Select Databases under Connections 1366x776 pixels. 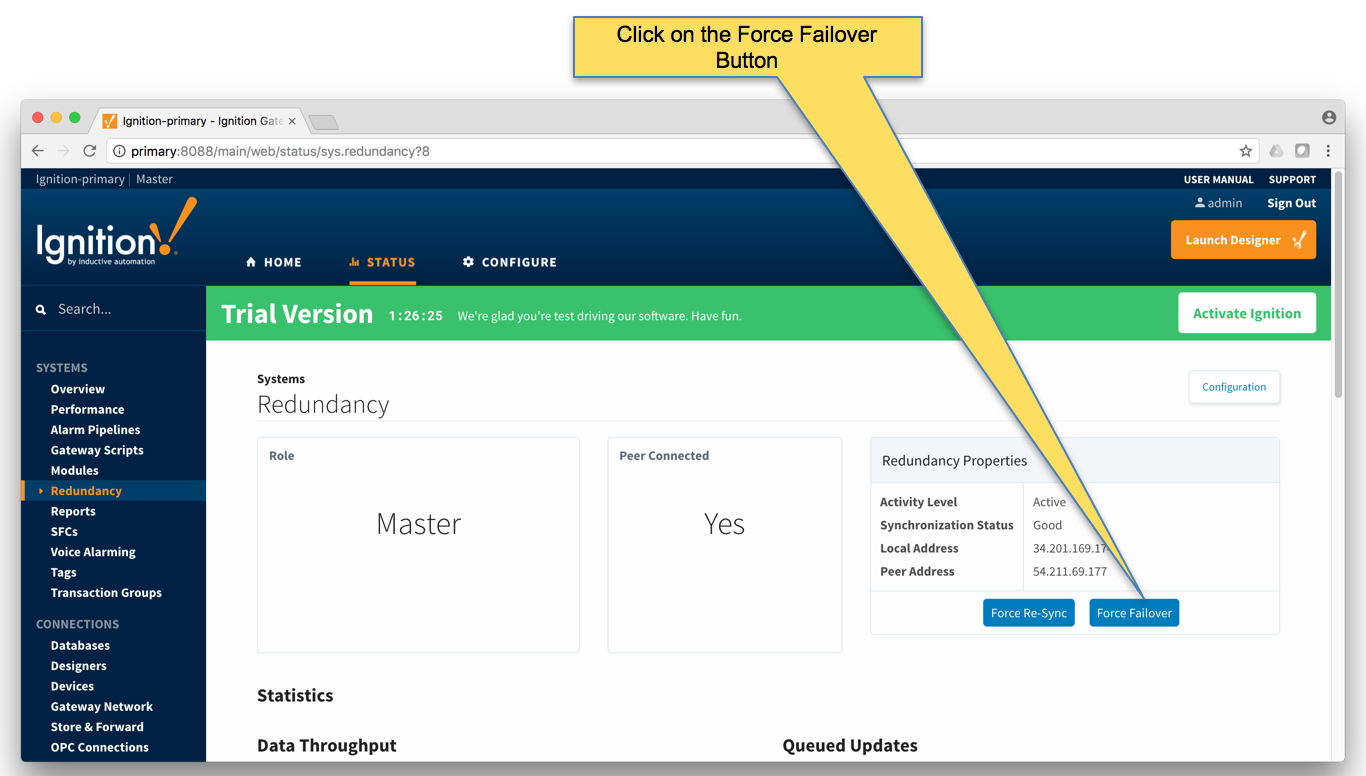tap(80, 646)
